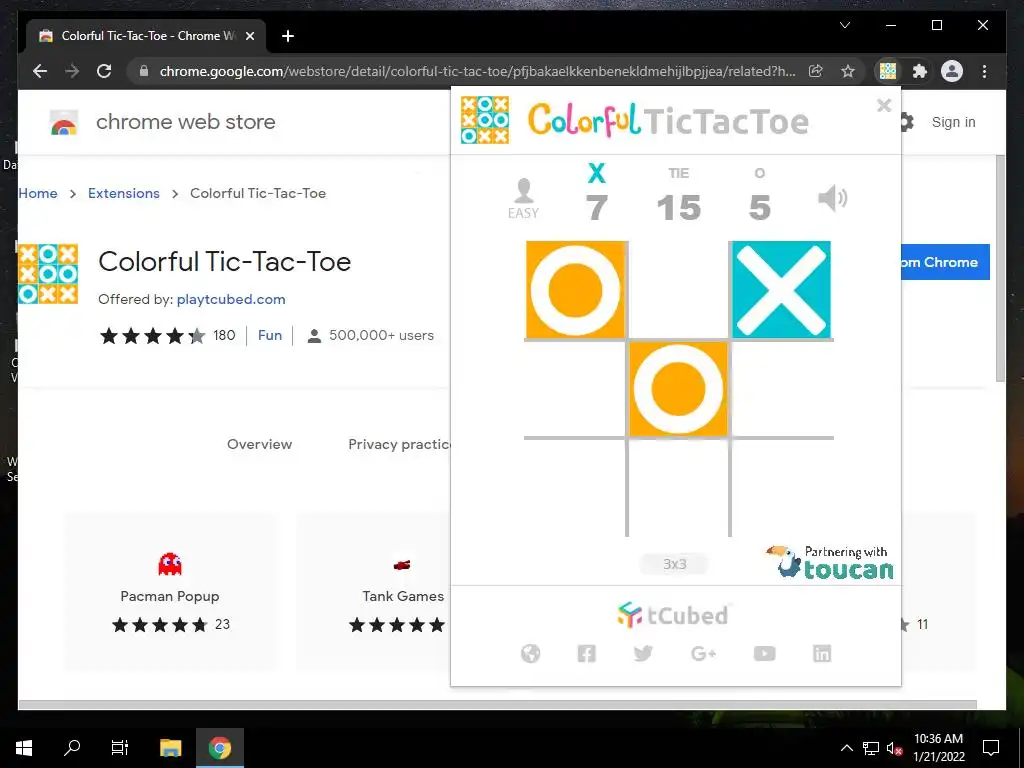1024x768 pixels.
Task: Open the Chrome profile avatar
Action: pos(952,71)
